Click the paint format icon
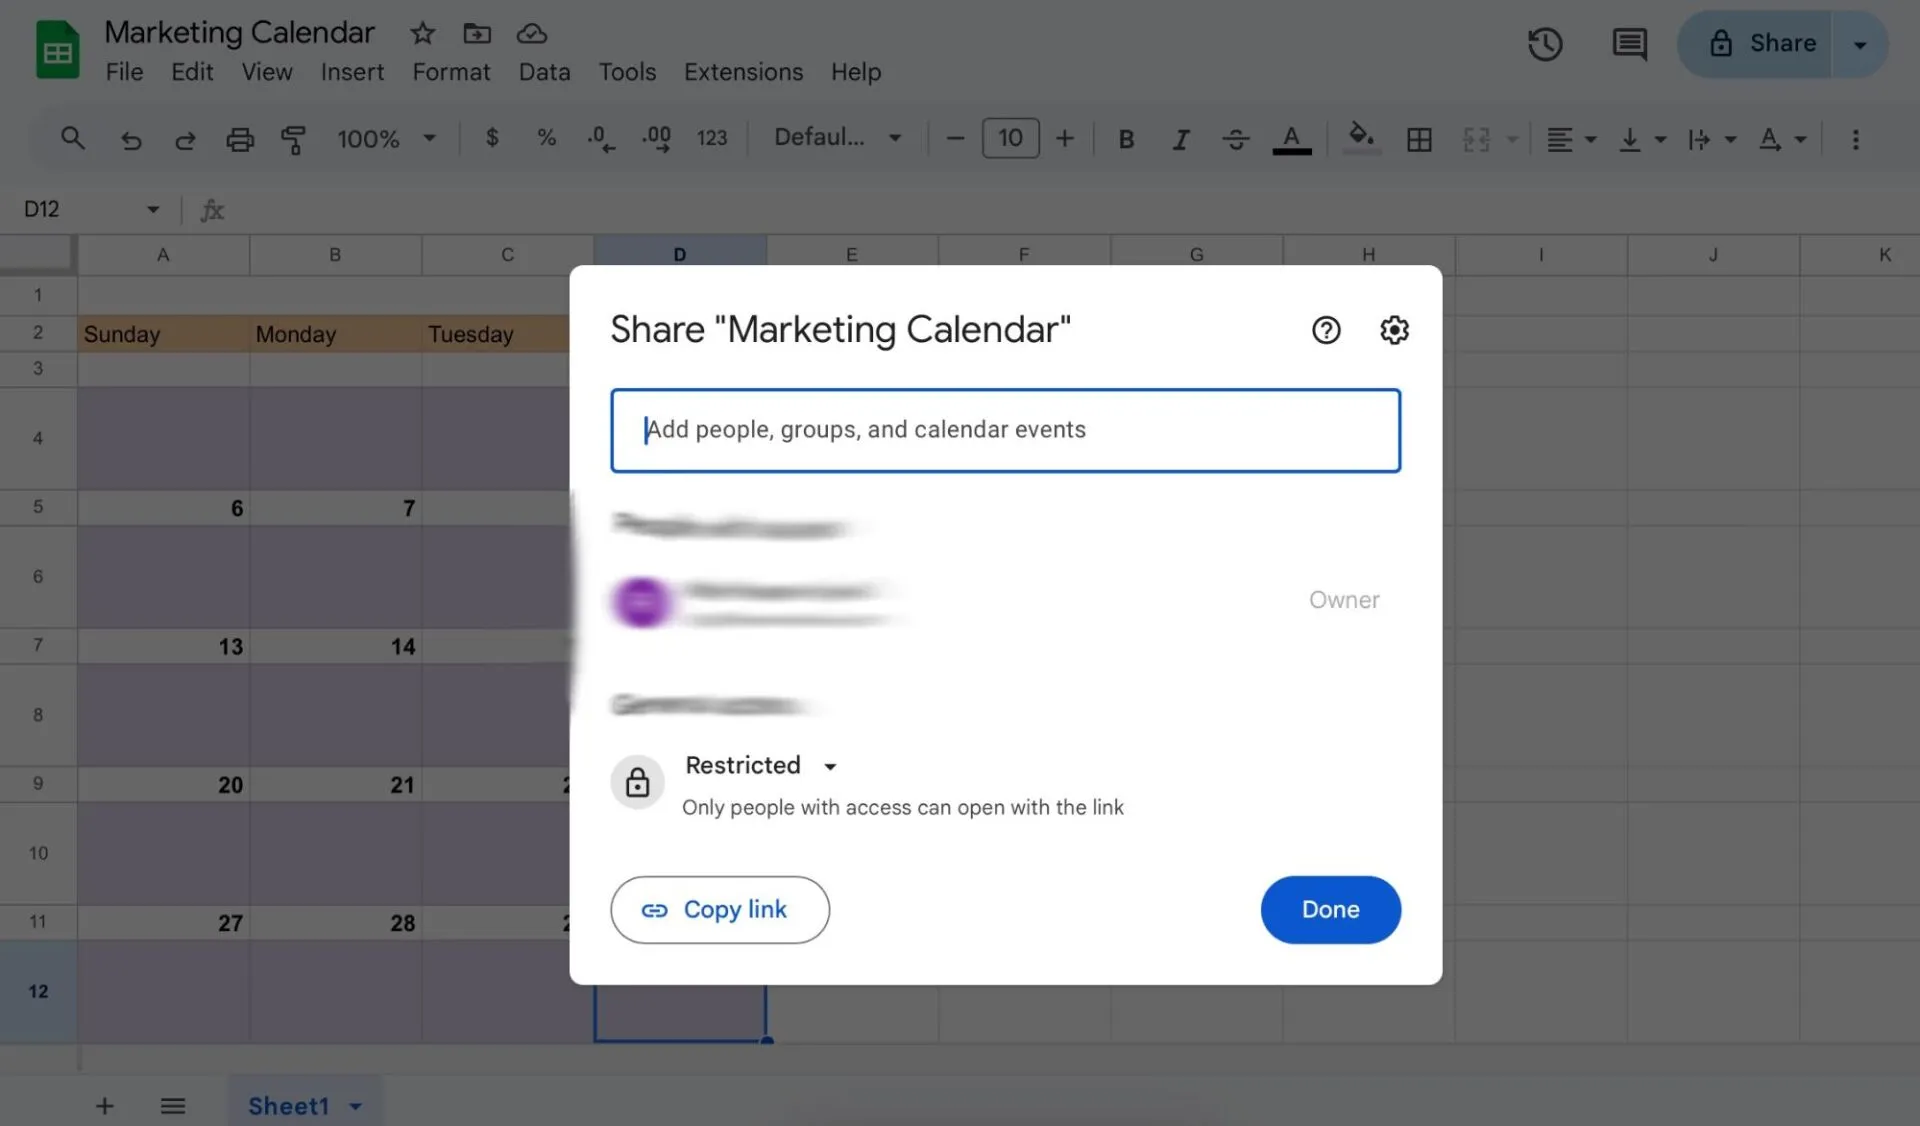The width and height of the screenshot is (1920, 1126). (x=293, y=139)
